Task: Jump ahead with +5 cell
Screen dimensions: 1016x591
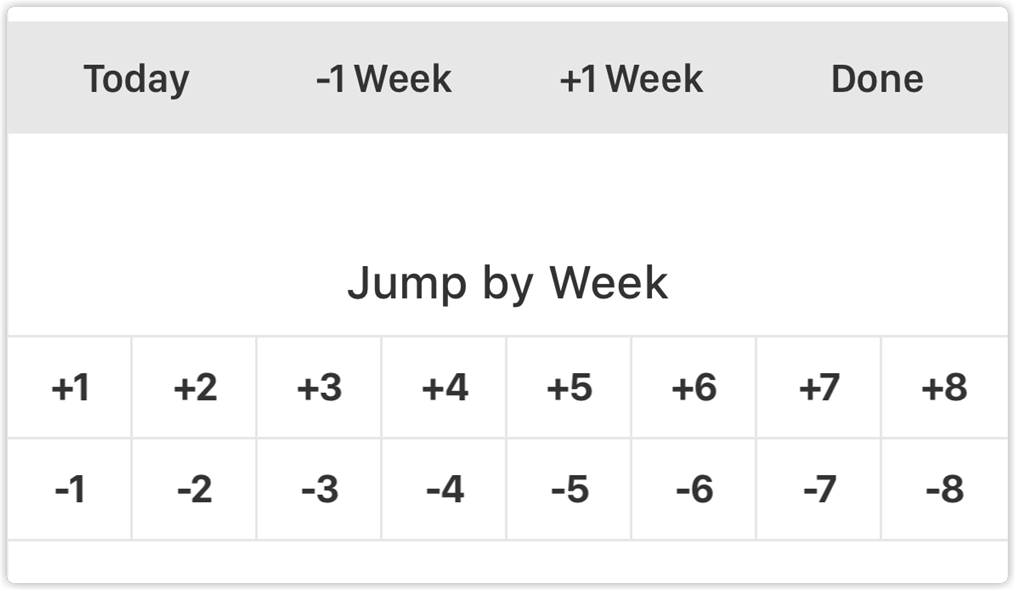Action: pos(570,388)
